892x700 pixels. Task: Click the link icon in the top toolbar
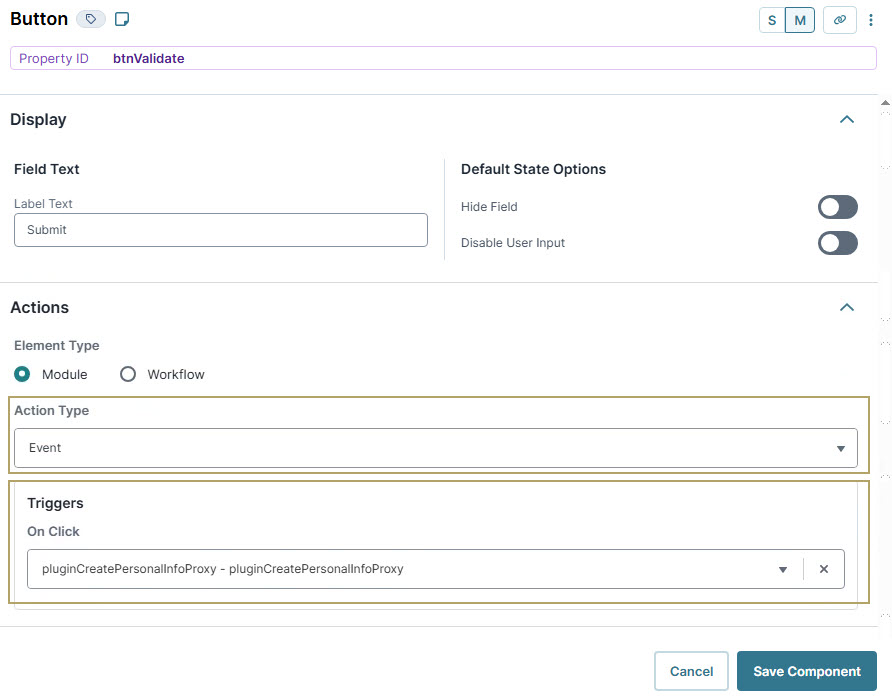click(x=839, y=19)
